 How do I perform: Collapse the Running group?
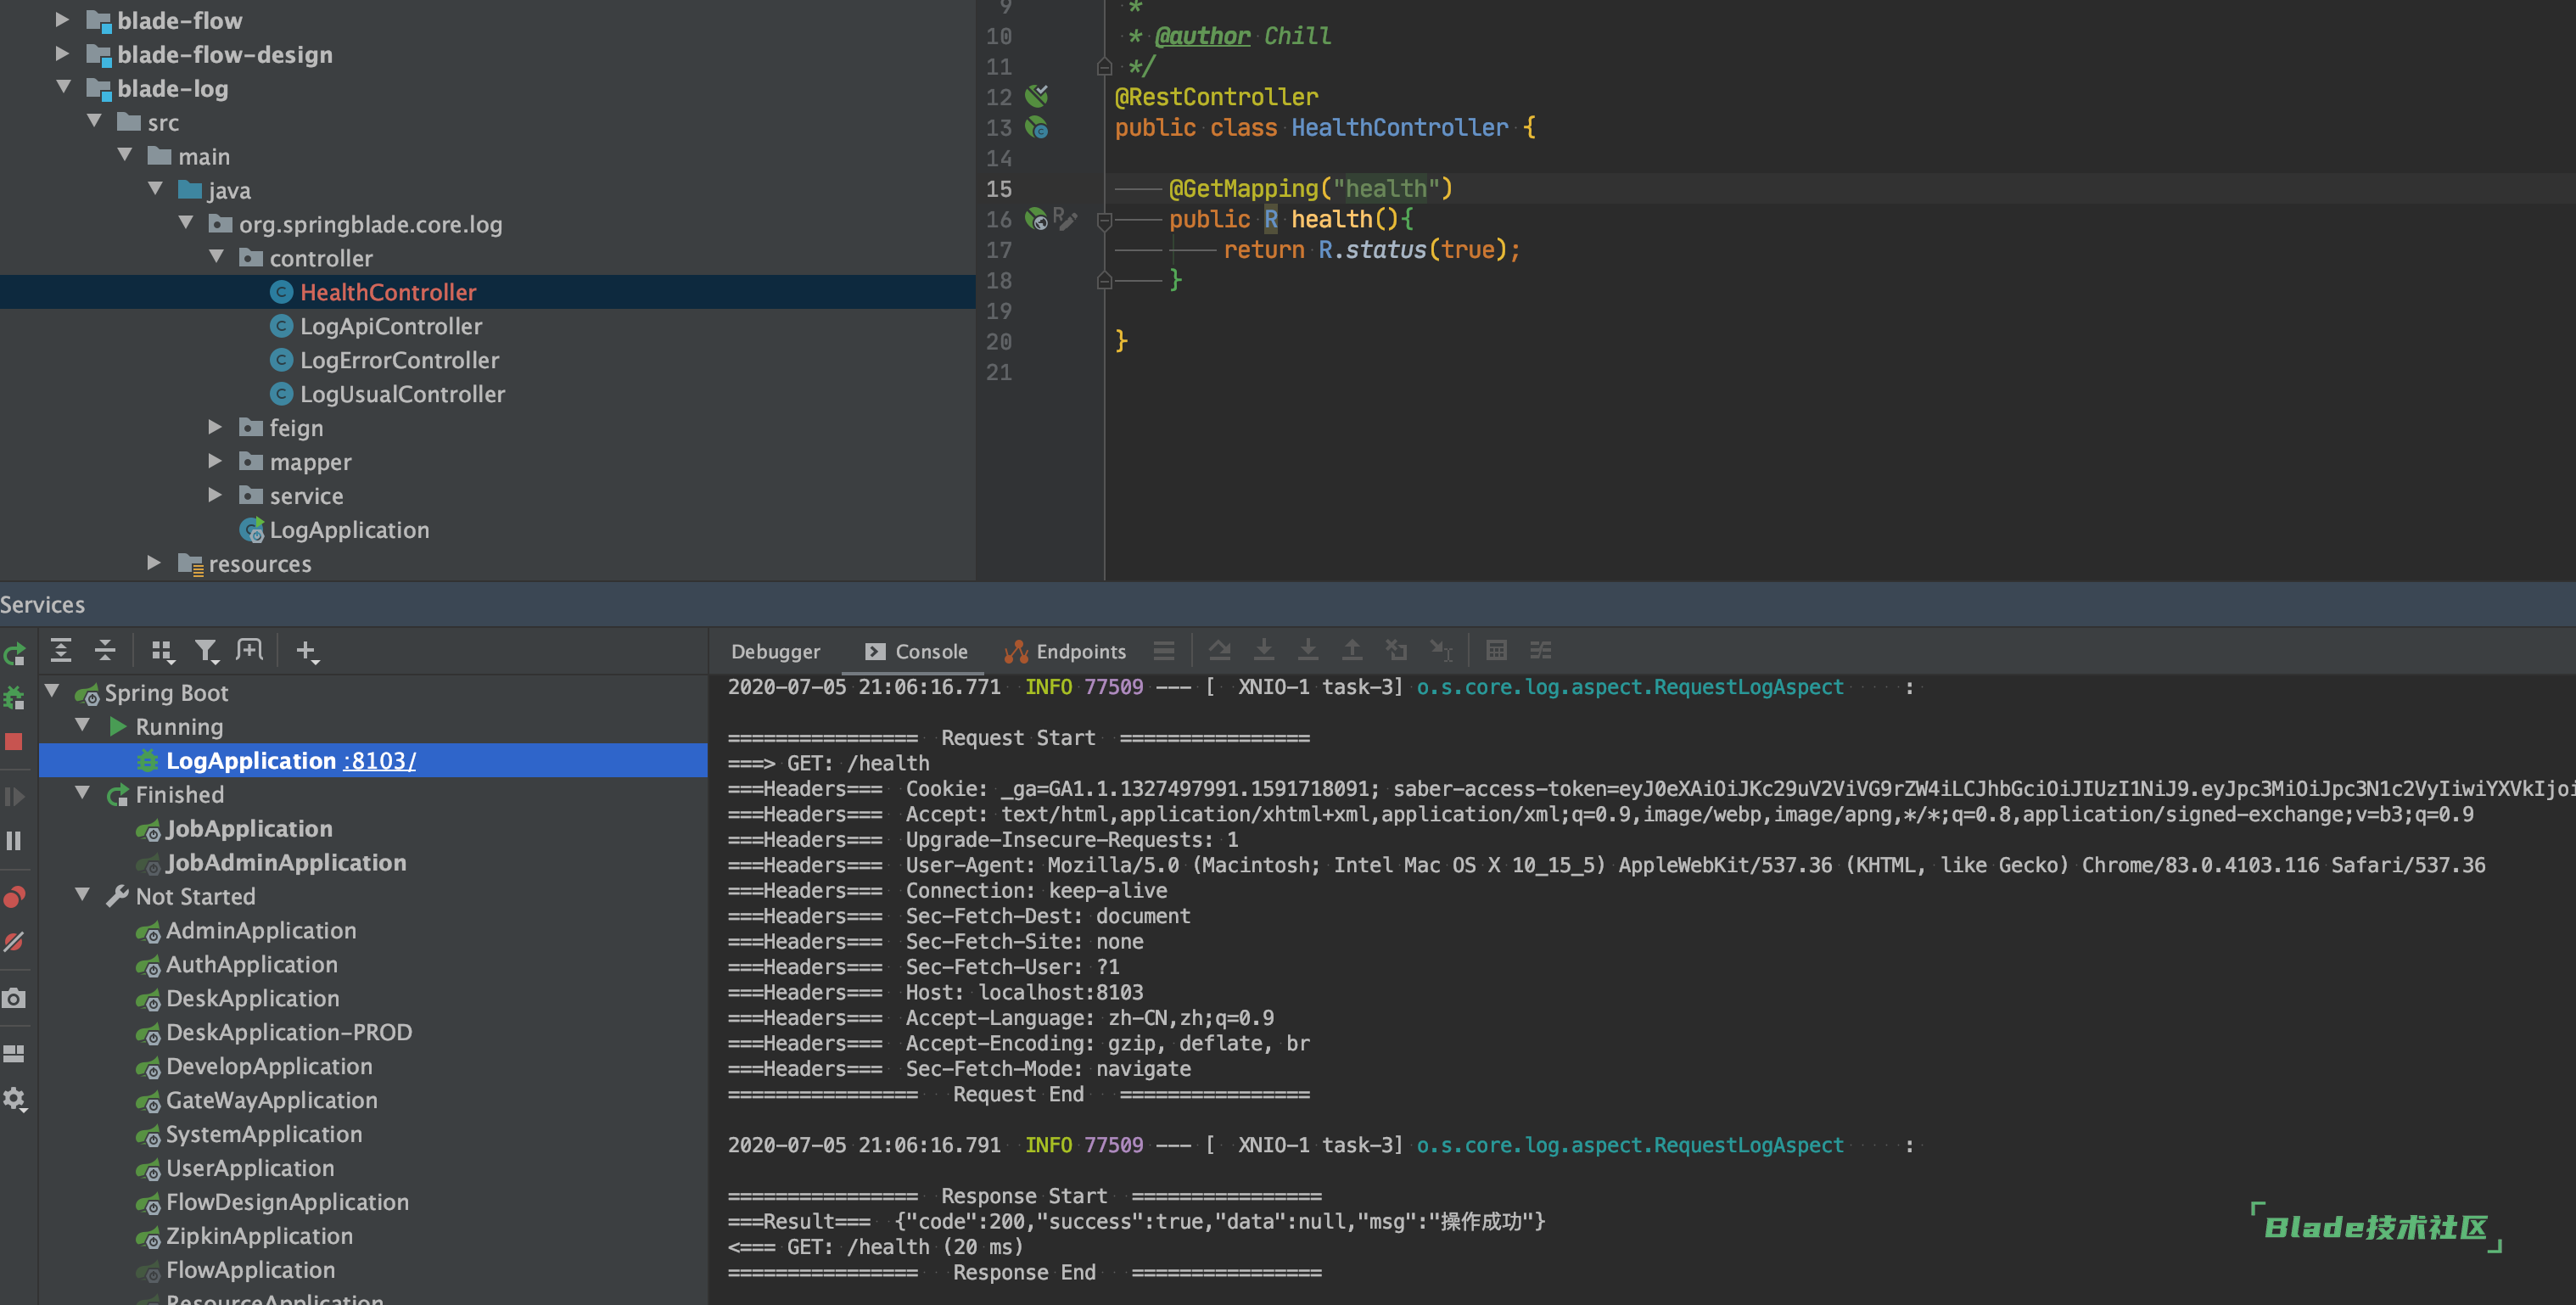tap(83, 726)
